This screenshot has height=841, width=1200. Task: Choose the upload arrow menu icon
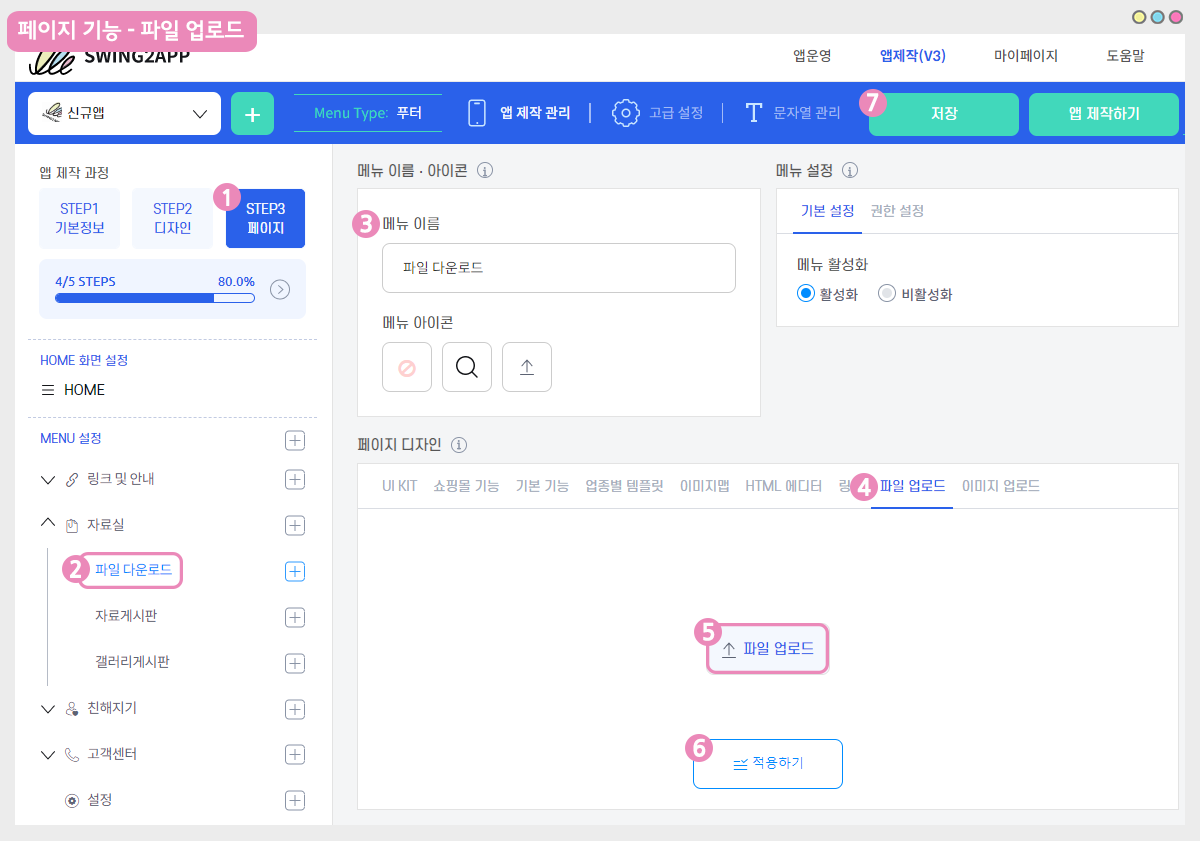[527, 367]
